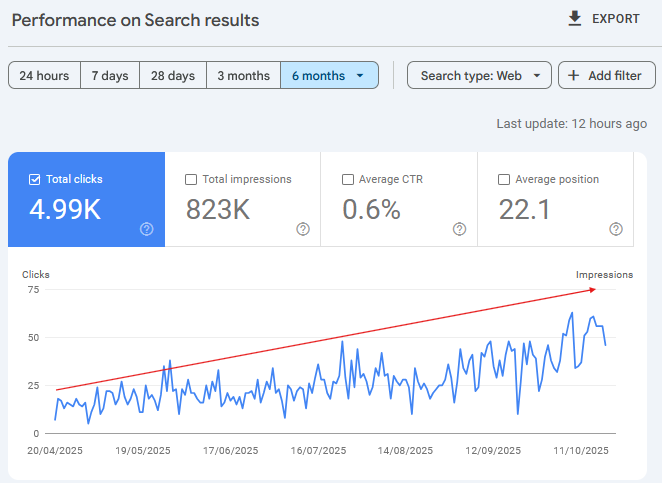Select the 3 months range
Screen dimensions: 662x483
244,75
